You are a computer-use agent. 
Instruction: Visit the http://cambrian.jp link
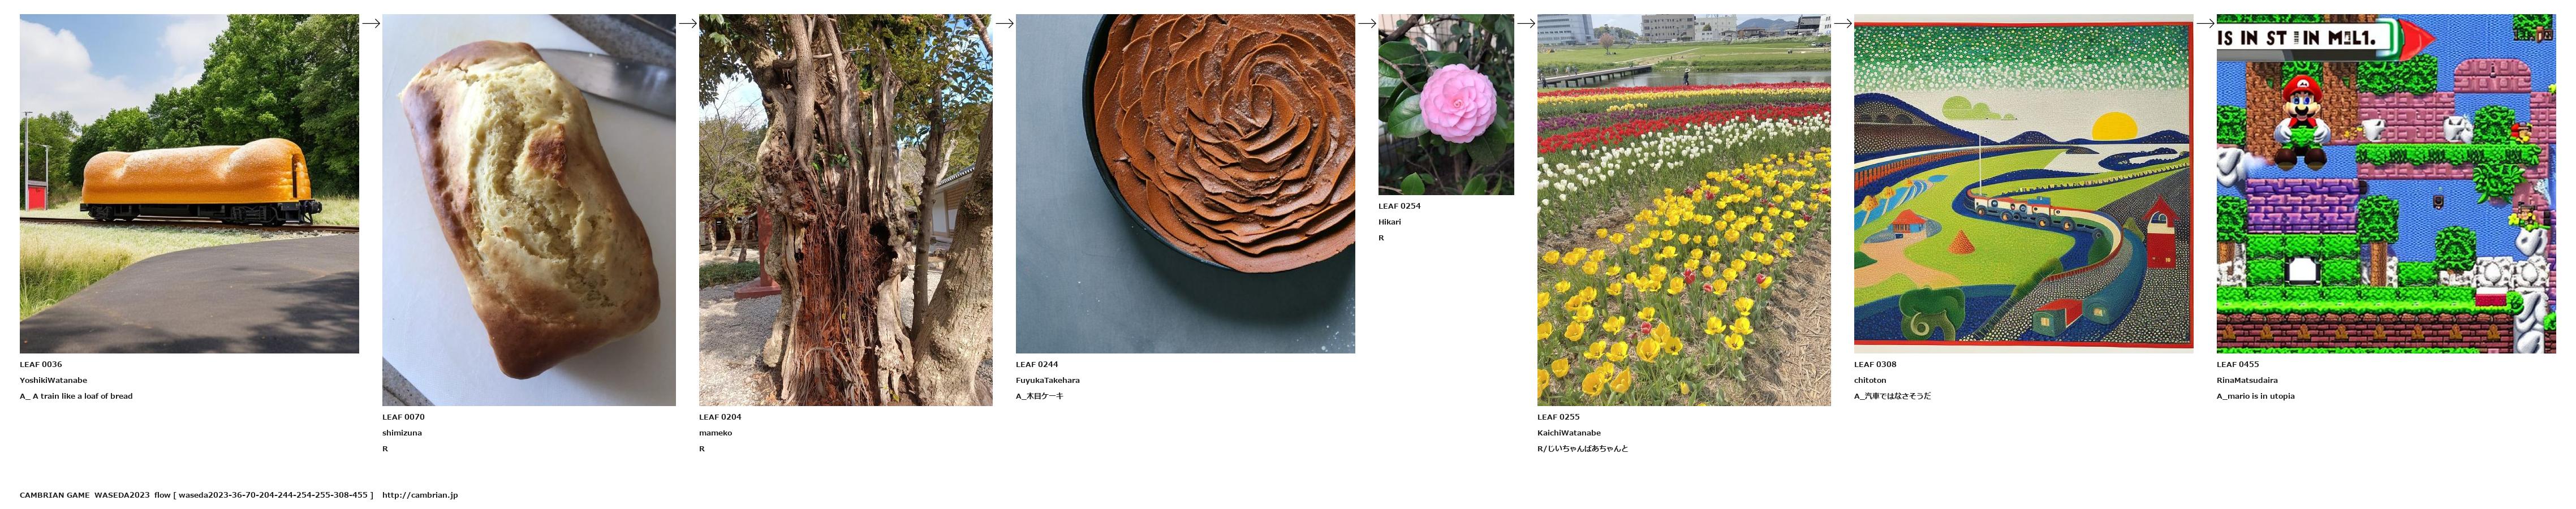click(x=420, y=495)
